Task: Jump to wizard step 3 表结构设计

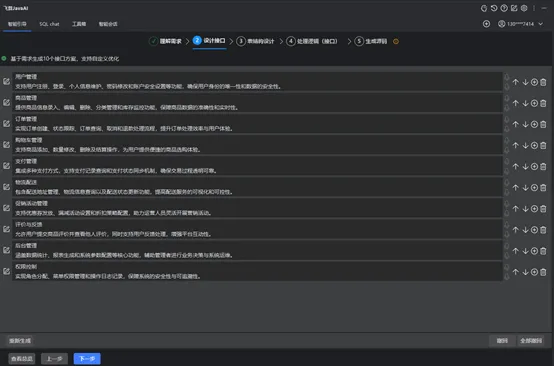Action: tap(255, 41)
